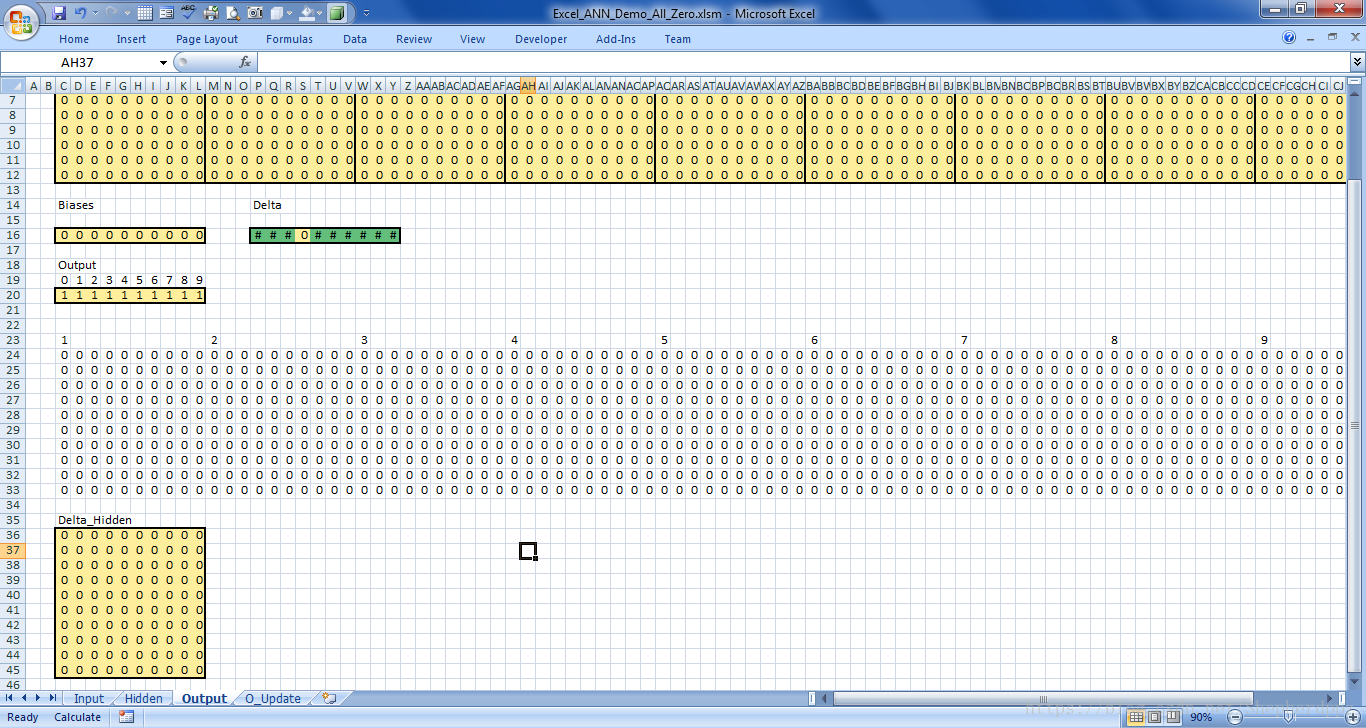Image resolution: width=1366 pixels, height=728 pixels.
Task: Click the Delta label cell
Action: click(x=267, y=205)
